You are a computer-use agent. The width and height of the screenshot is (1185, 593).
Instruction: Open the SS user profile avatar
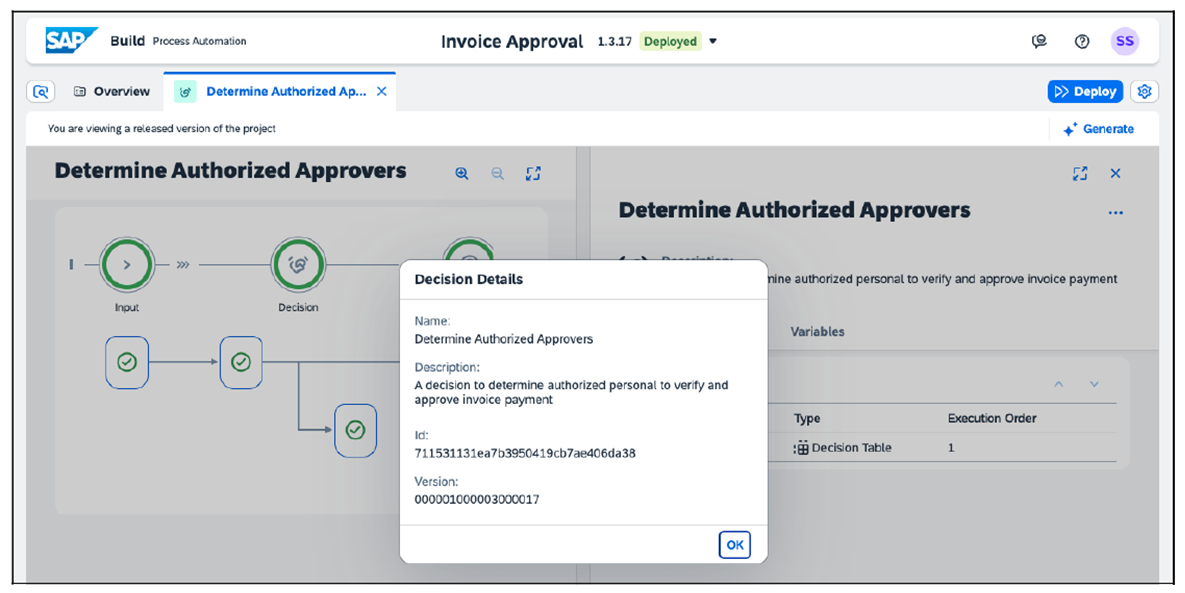pos(1124,41)
